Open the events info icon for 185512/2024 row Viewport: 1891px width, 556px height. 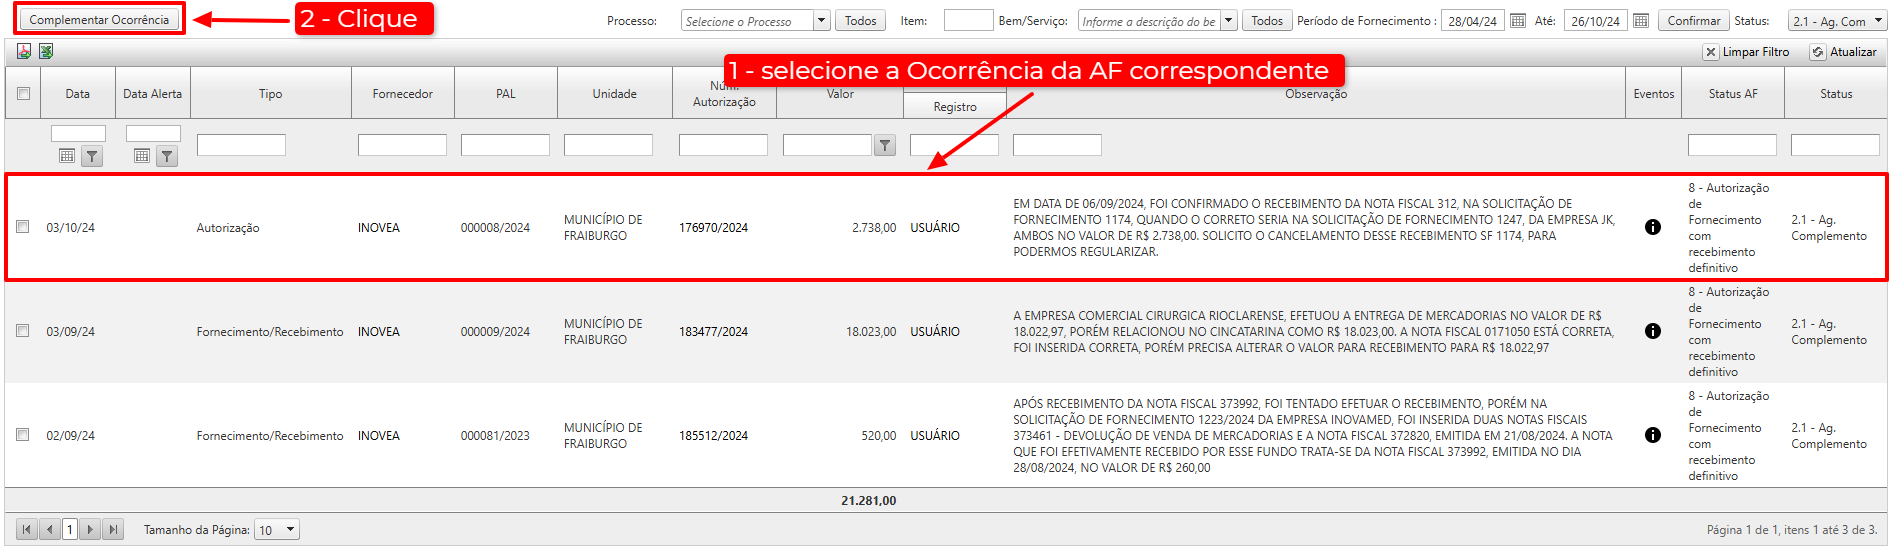coord(1653,435)
